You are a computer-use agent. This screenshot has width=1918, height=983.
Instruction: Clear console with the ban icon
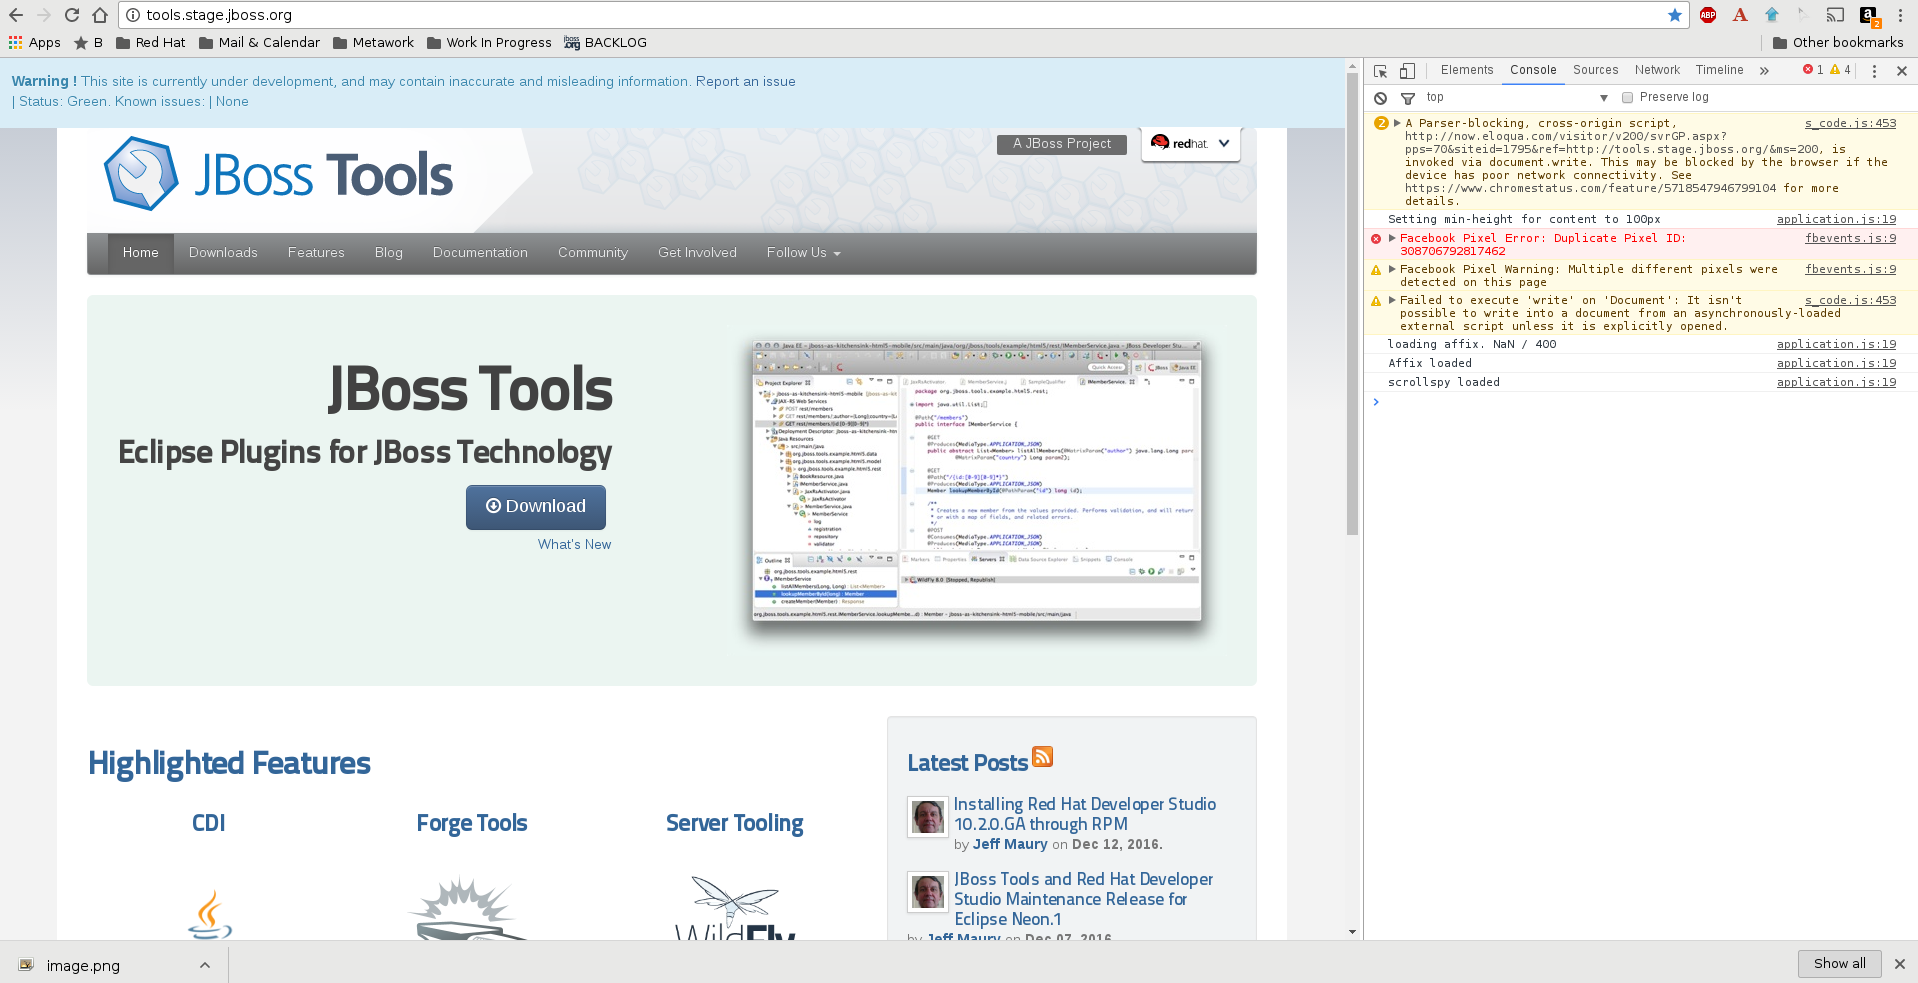tap(1381, 98)
